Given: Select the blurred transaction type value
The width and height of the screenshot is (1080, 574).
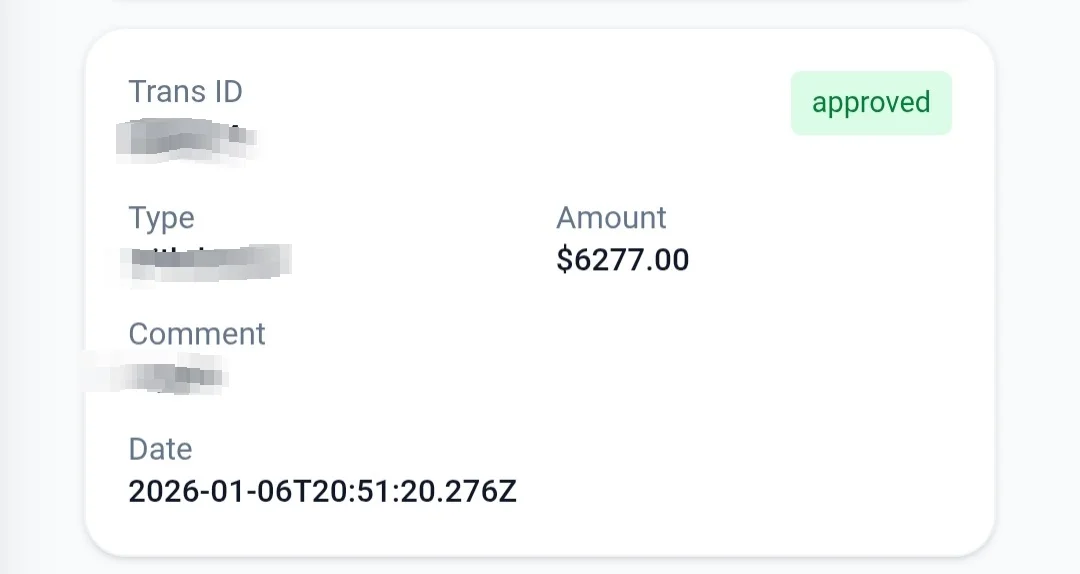Looking at the screenshot, I should tap(210, 261).
